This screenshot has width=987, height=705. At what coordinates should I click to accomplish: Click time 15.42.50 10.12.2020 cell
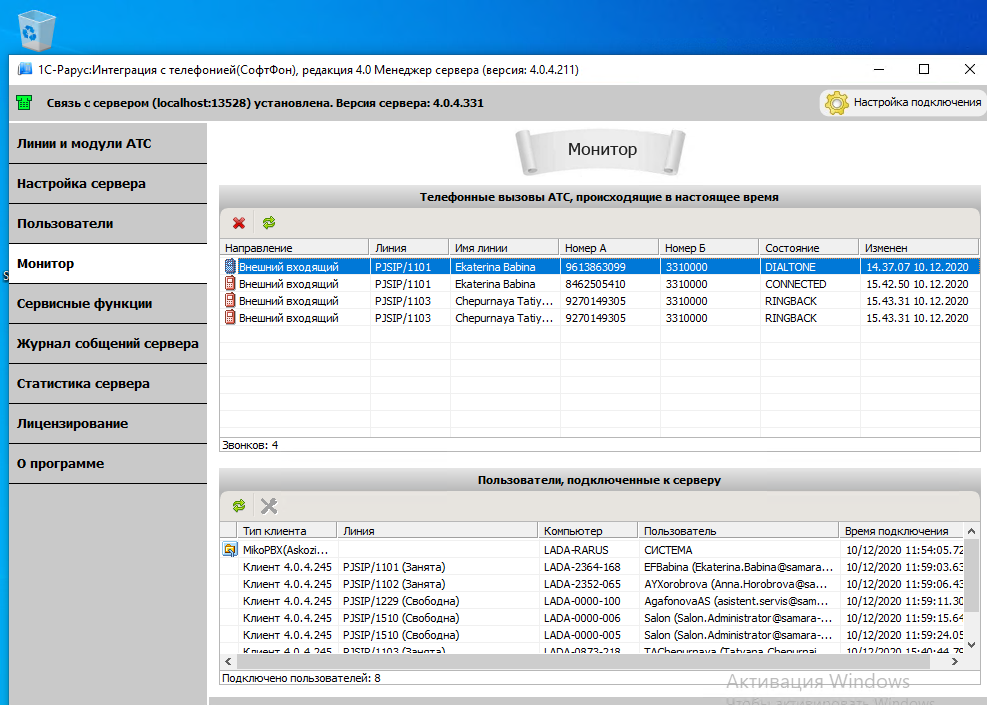[x=920, y=284]
